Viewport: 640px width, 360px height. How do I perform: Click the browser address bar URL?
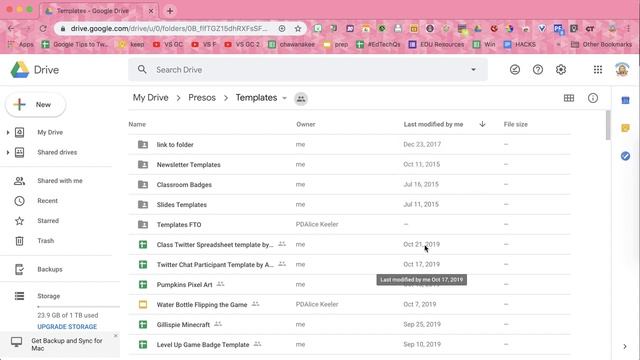[169, 29]
